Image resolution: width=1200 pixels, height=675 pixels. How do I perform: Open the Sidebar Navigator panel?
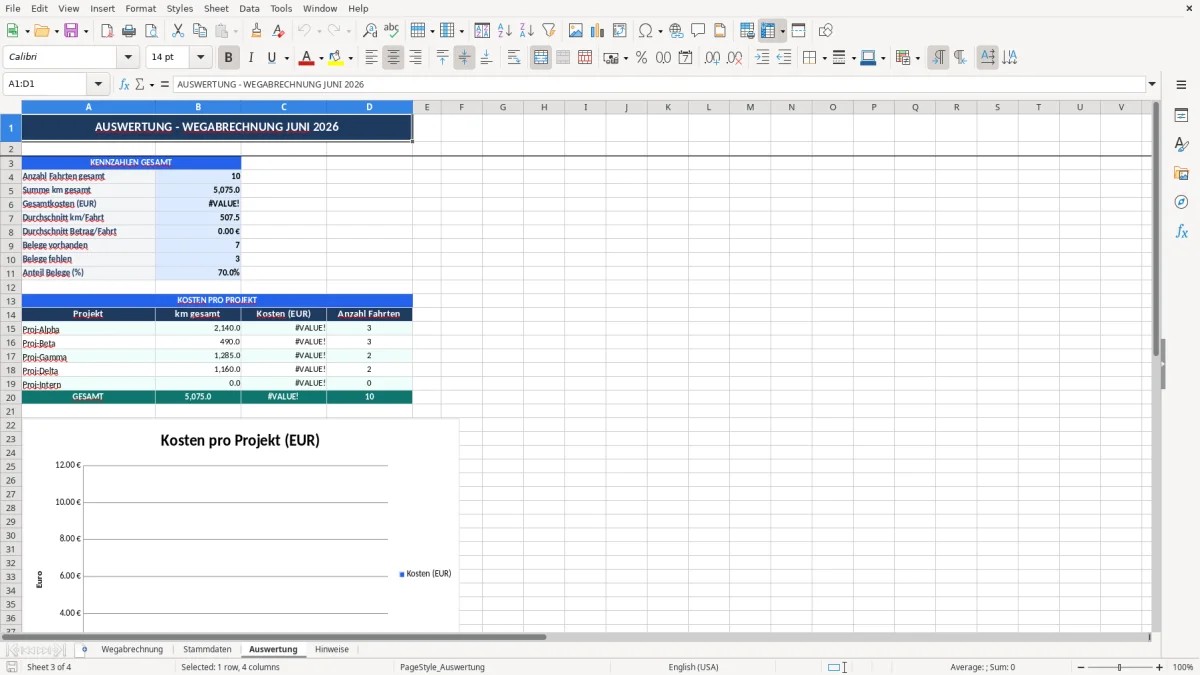pos(1181,202)
